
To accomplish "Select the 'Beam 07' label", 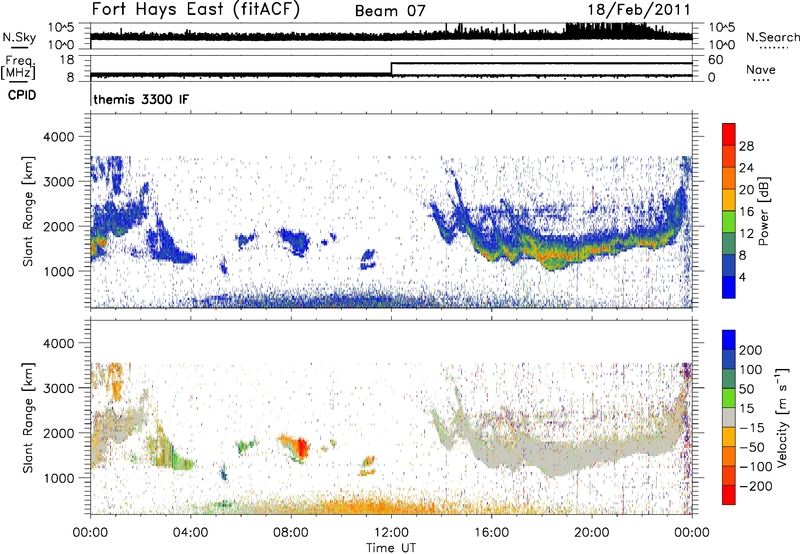I will click(x=390, y=11).
